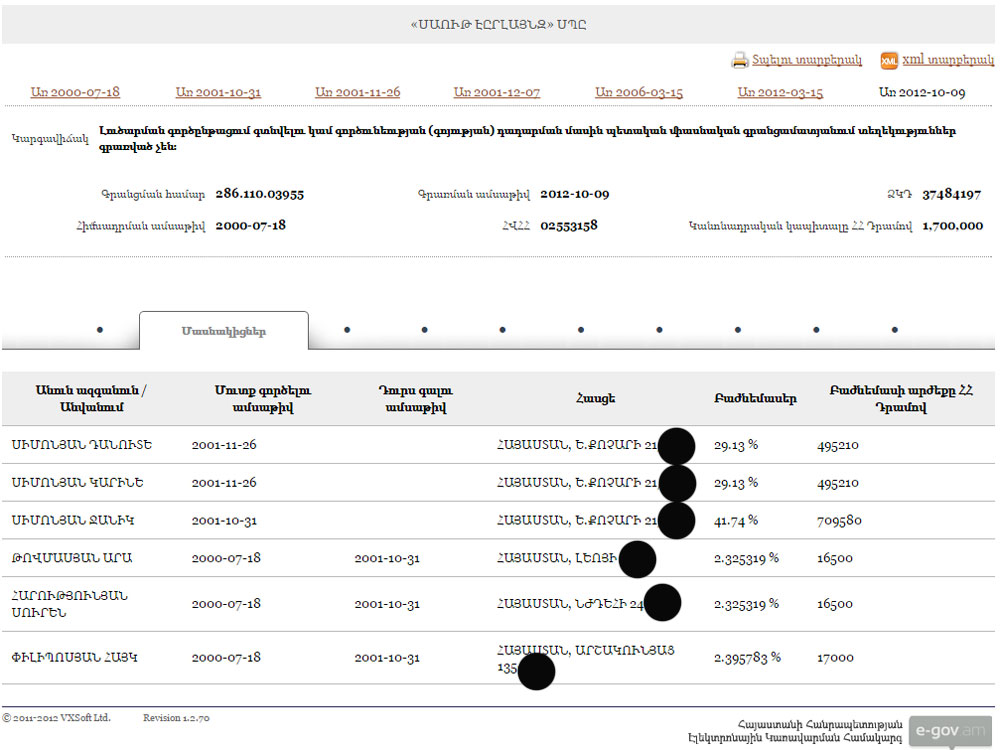Click the Անուն ազգանուն column header

pyautogui.click(x=91, y=399)
